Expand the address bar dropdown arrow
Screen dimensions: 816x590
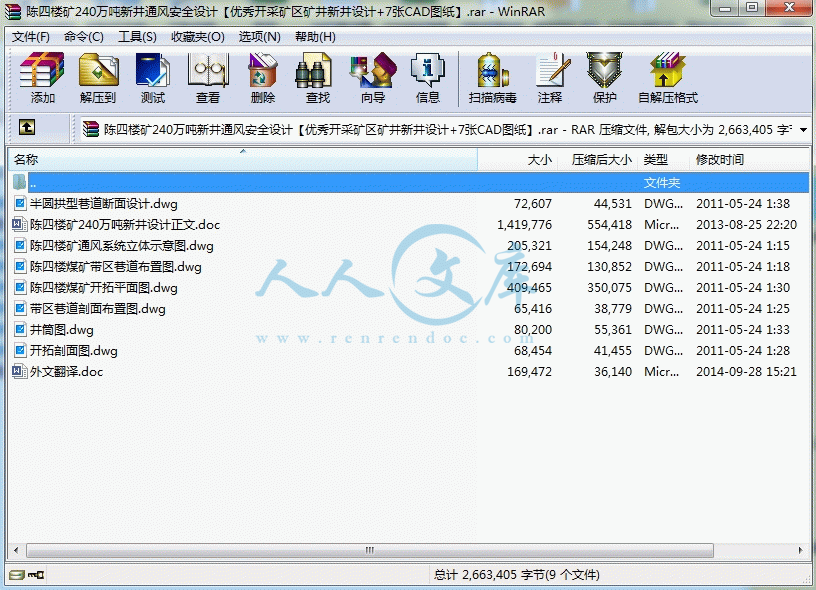click(804, 130)
